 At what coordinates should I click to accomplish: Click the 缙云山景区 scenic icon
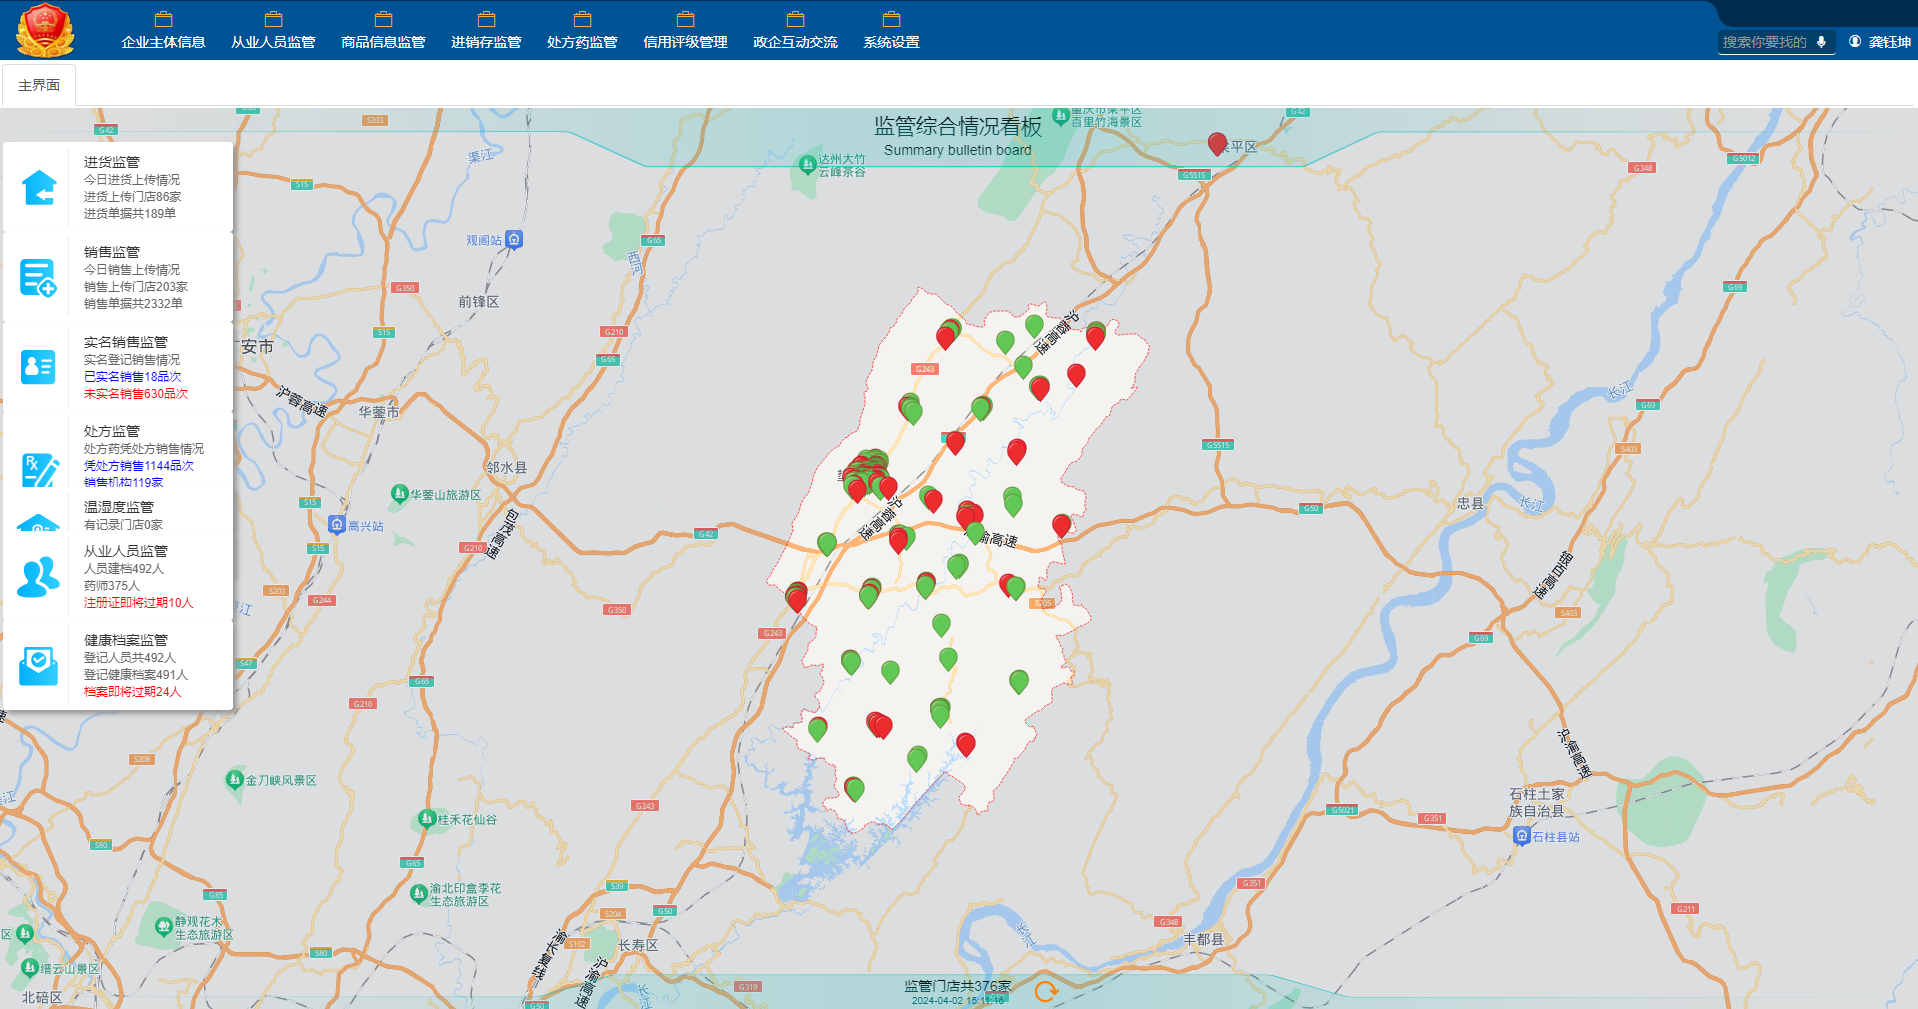pyautogui.click(x=29, y=968)
